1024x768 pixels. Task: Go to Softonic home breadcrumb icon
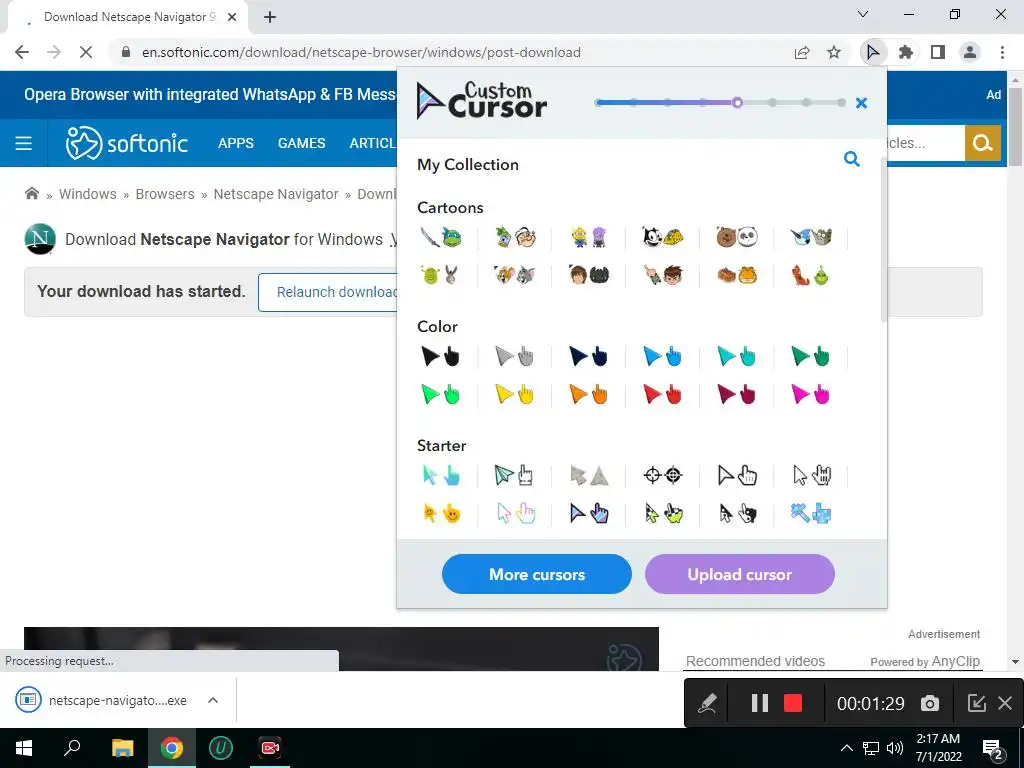(31, 193)
